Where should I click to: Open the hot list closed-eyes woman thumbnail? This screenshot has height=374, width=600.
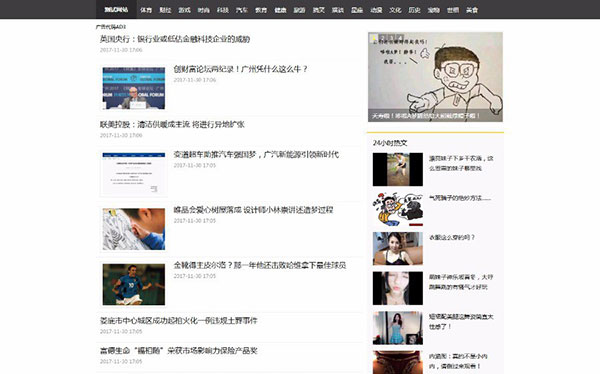point(398,288)
